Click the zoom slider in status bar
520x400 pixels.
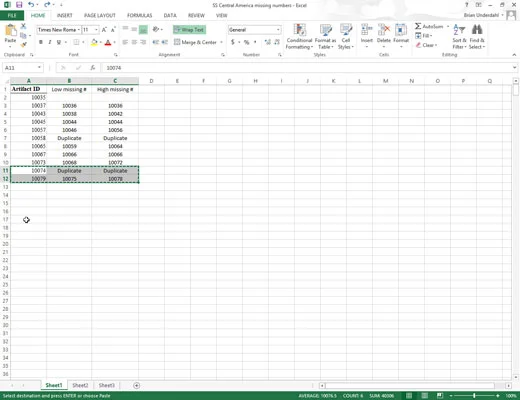(474, 396)
